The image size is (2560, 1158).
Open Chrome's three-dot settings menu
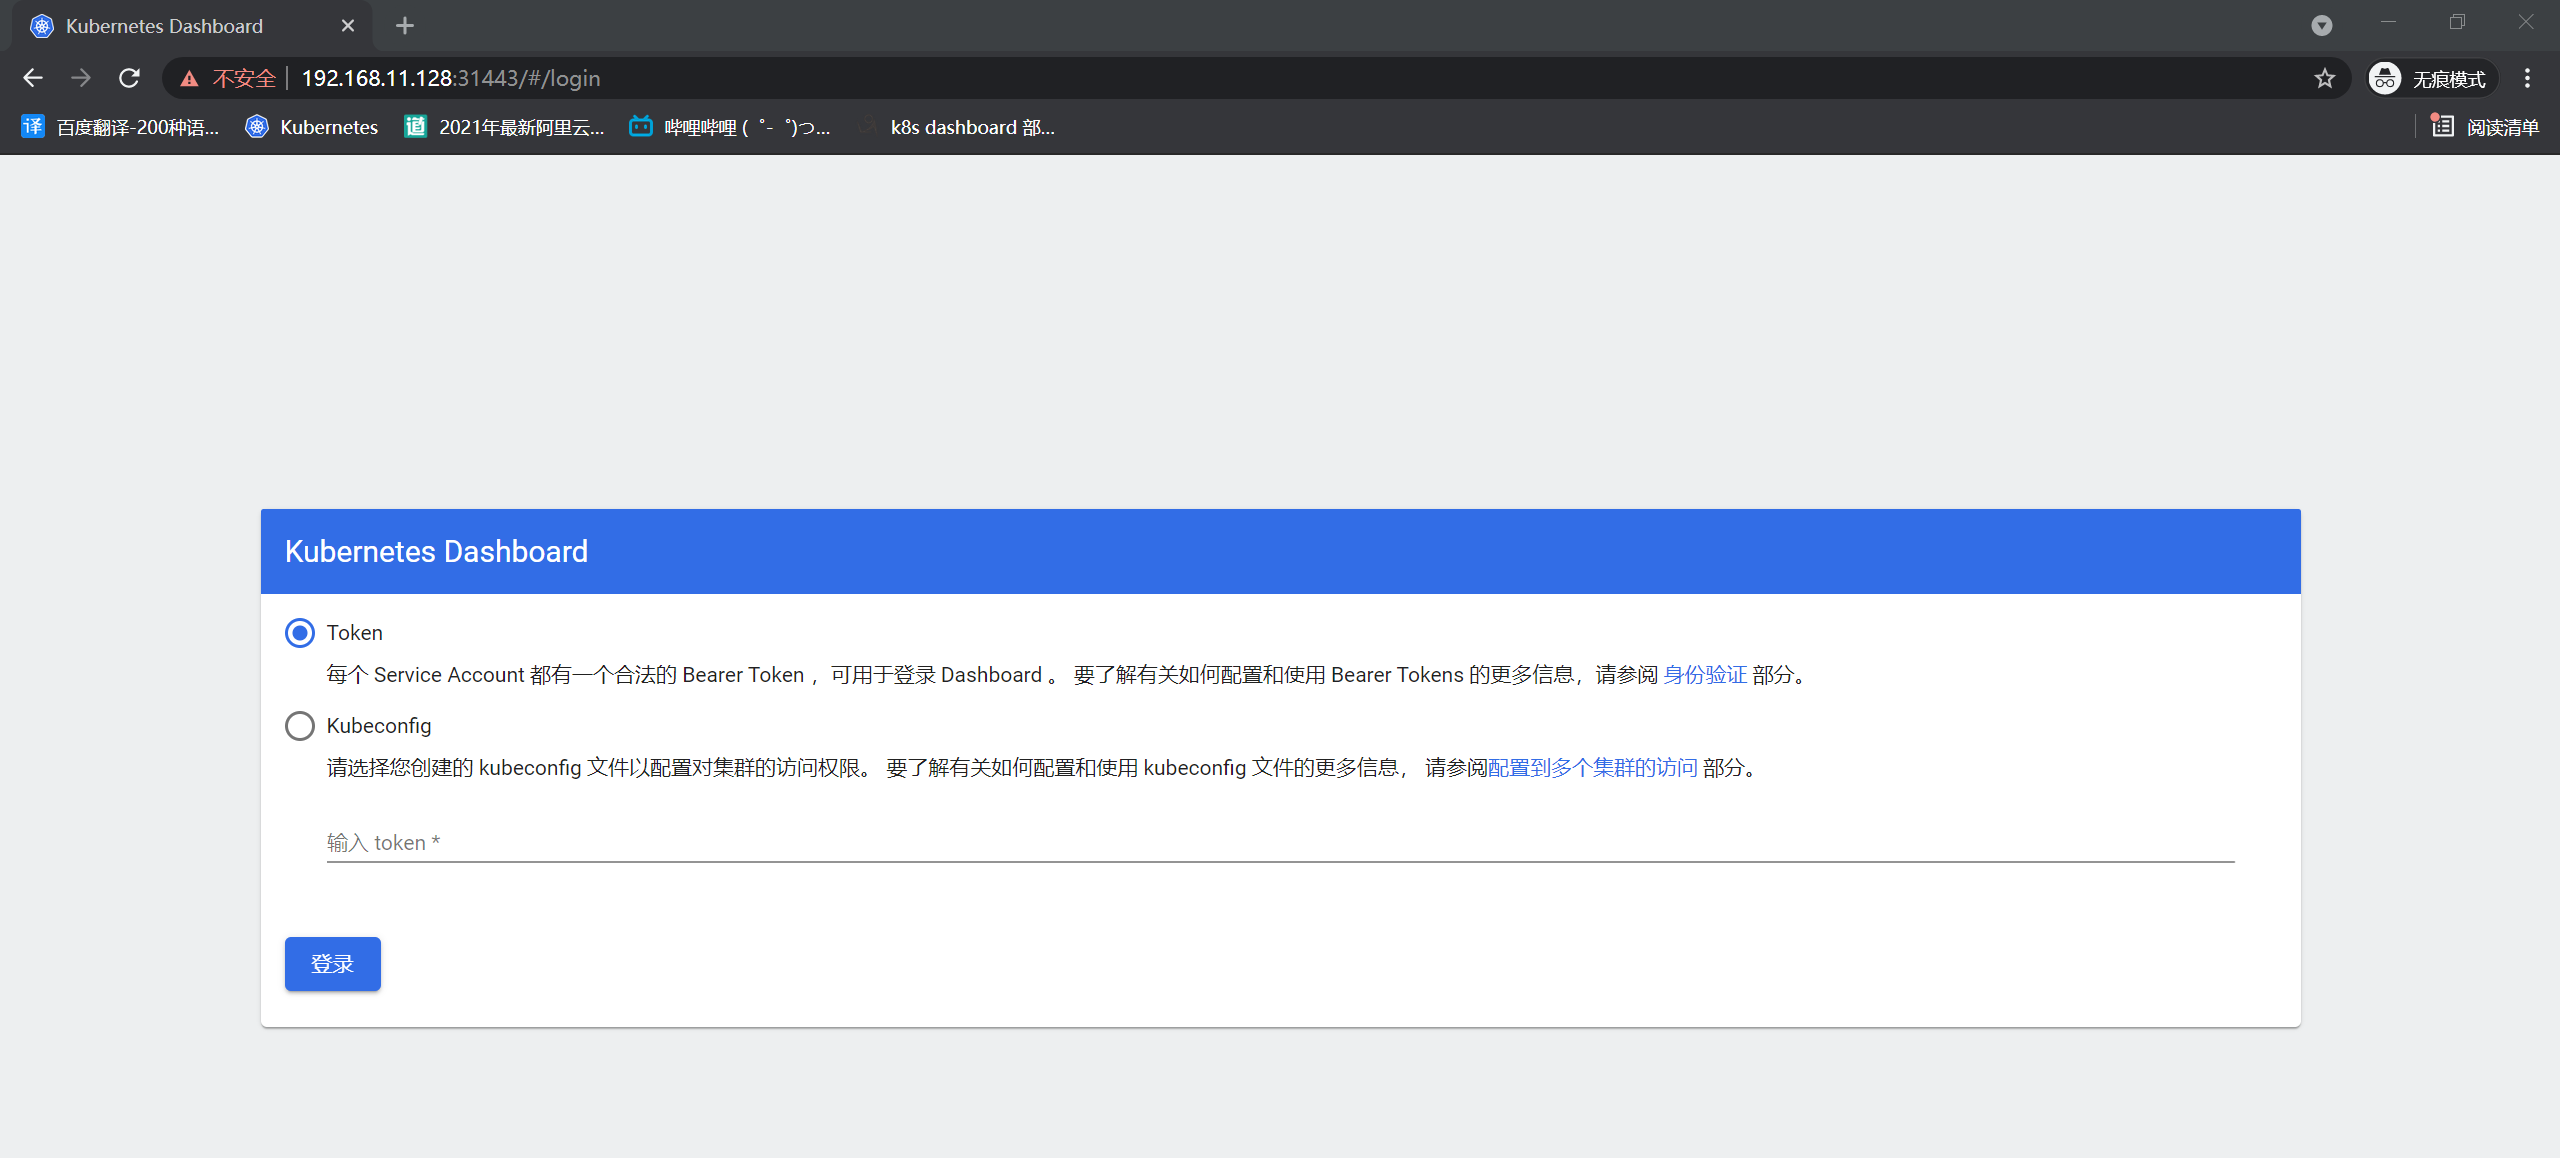click(2528, 77)
